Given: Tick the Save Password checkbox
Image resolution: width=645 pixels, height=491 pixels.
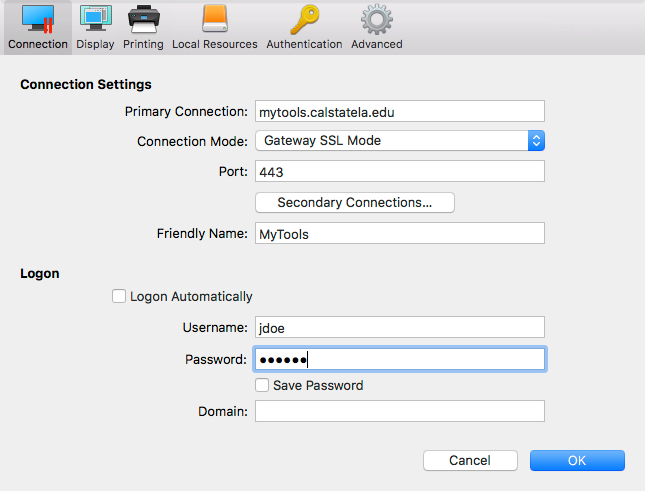Looking at the screenshot, I should (x=262, y=385).
